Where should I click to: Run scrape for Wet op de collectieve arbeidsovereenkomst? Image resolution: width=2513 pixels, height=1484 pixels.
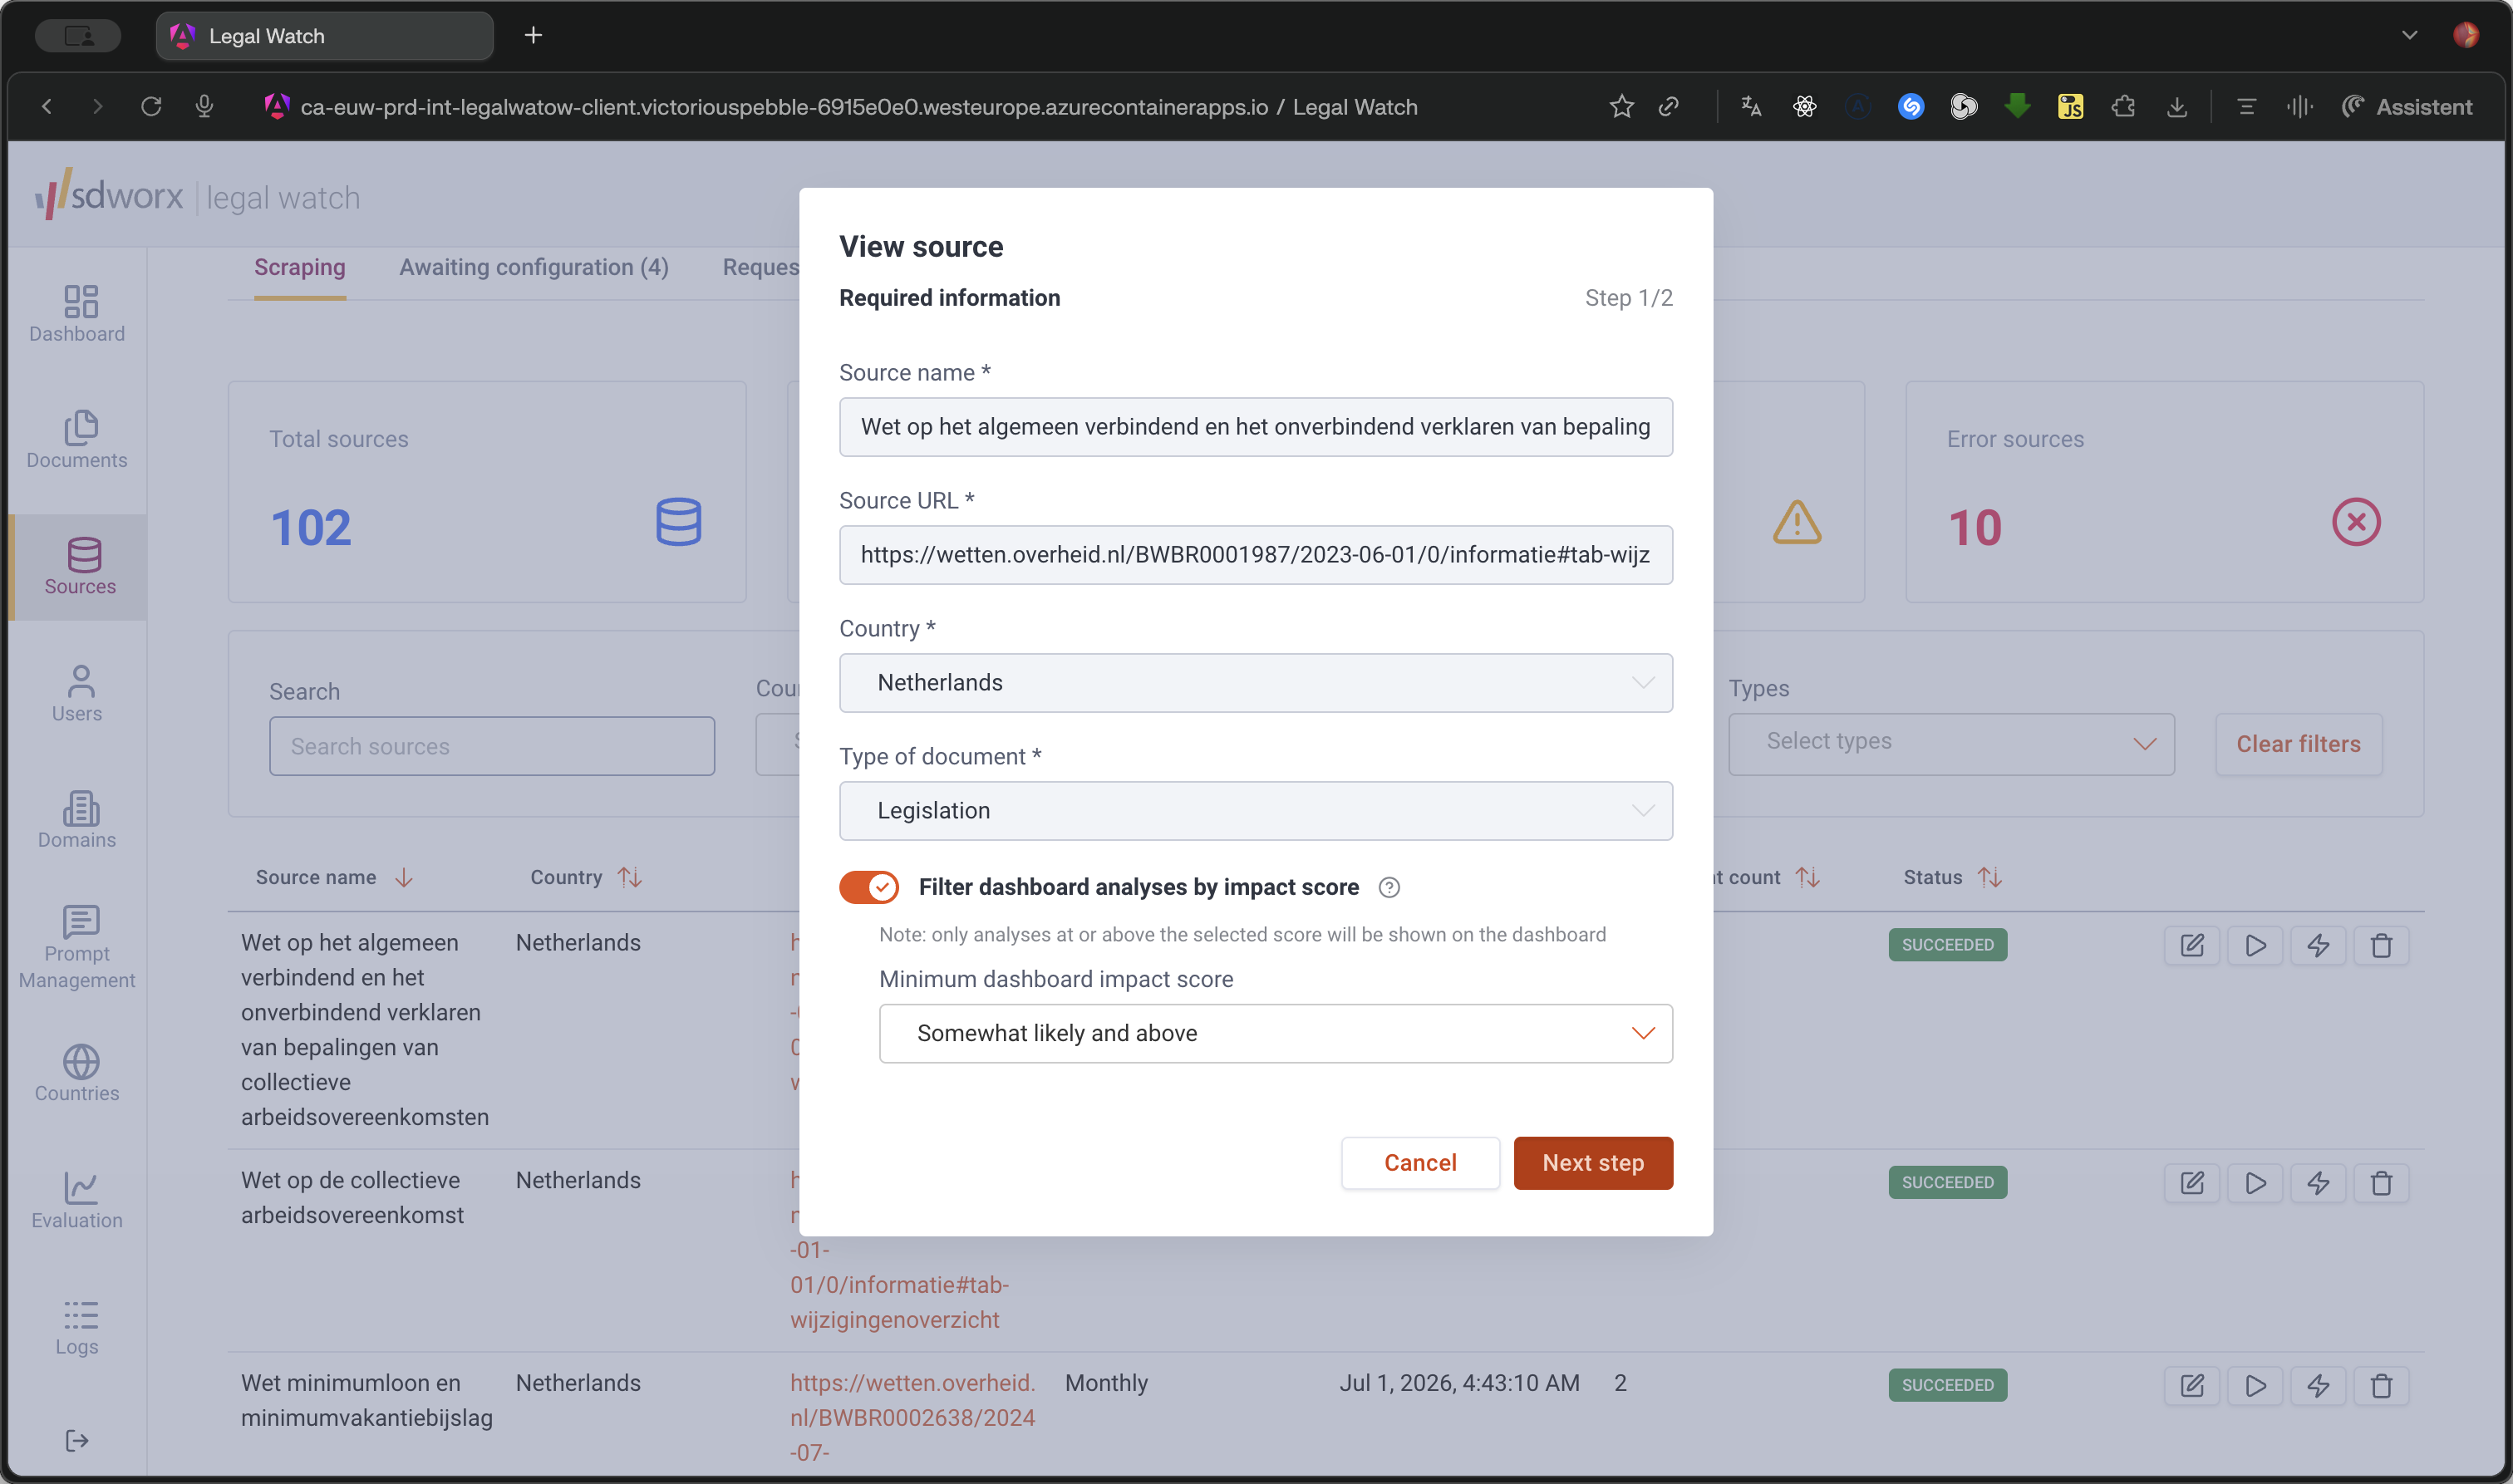point(2255,1183)
